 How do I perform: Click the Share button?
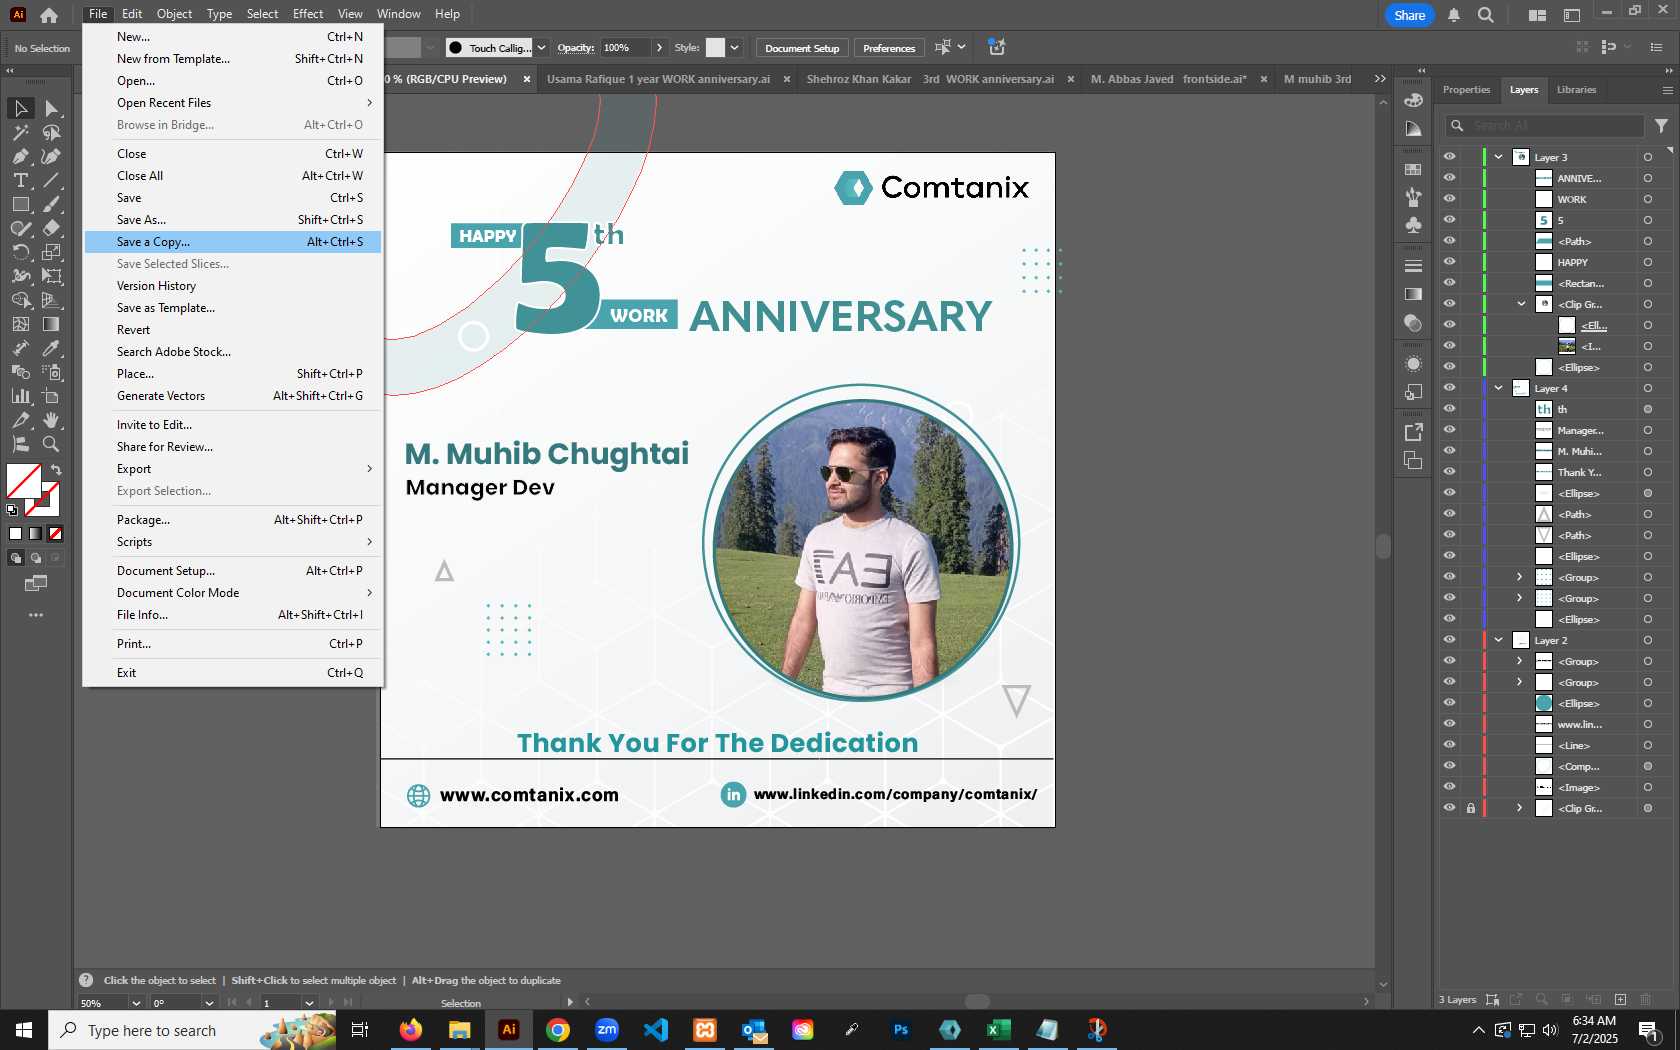click(x=1409, y=15)
